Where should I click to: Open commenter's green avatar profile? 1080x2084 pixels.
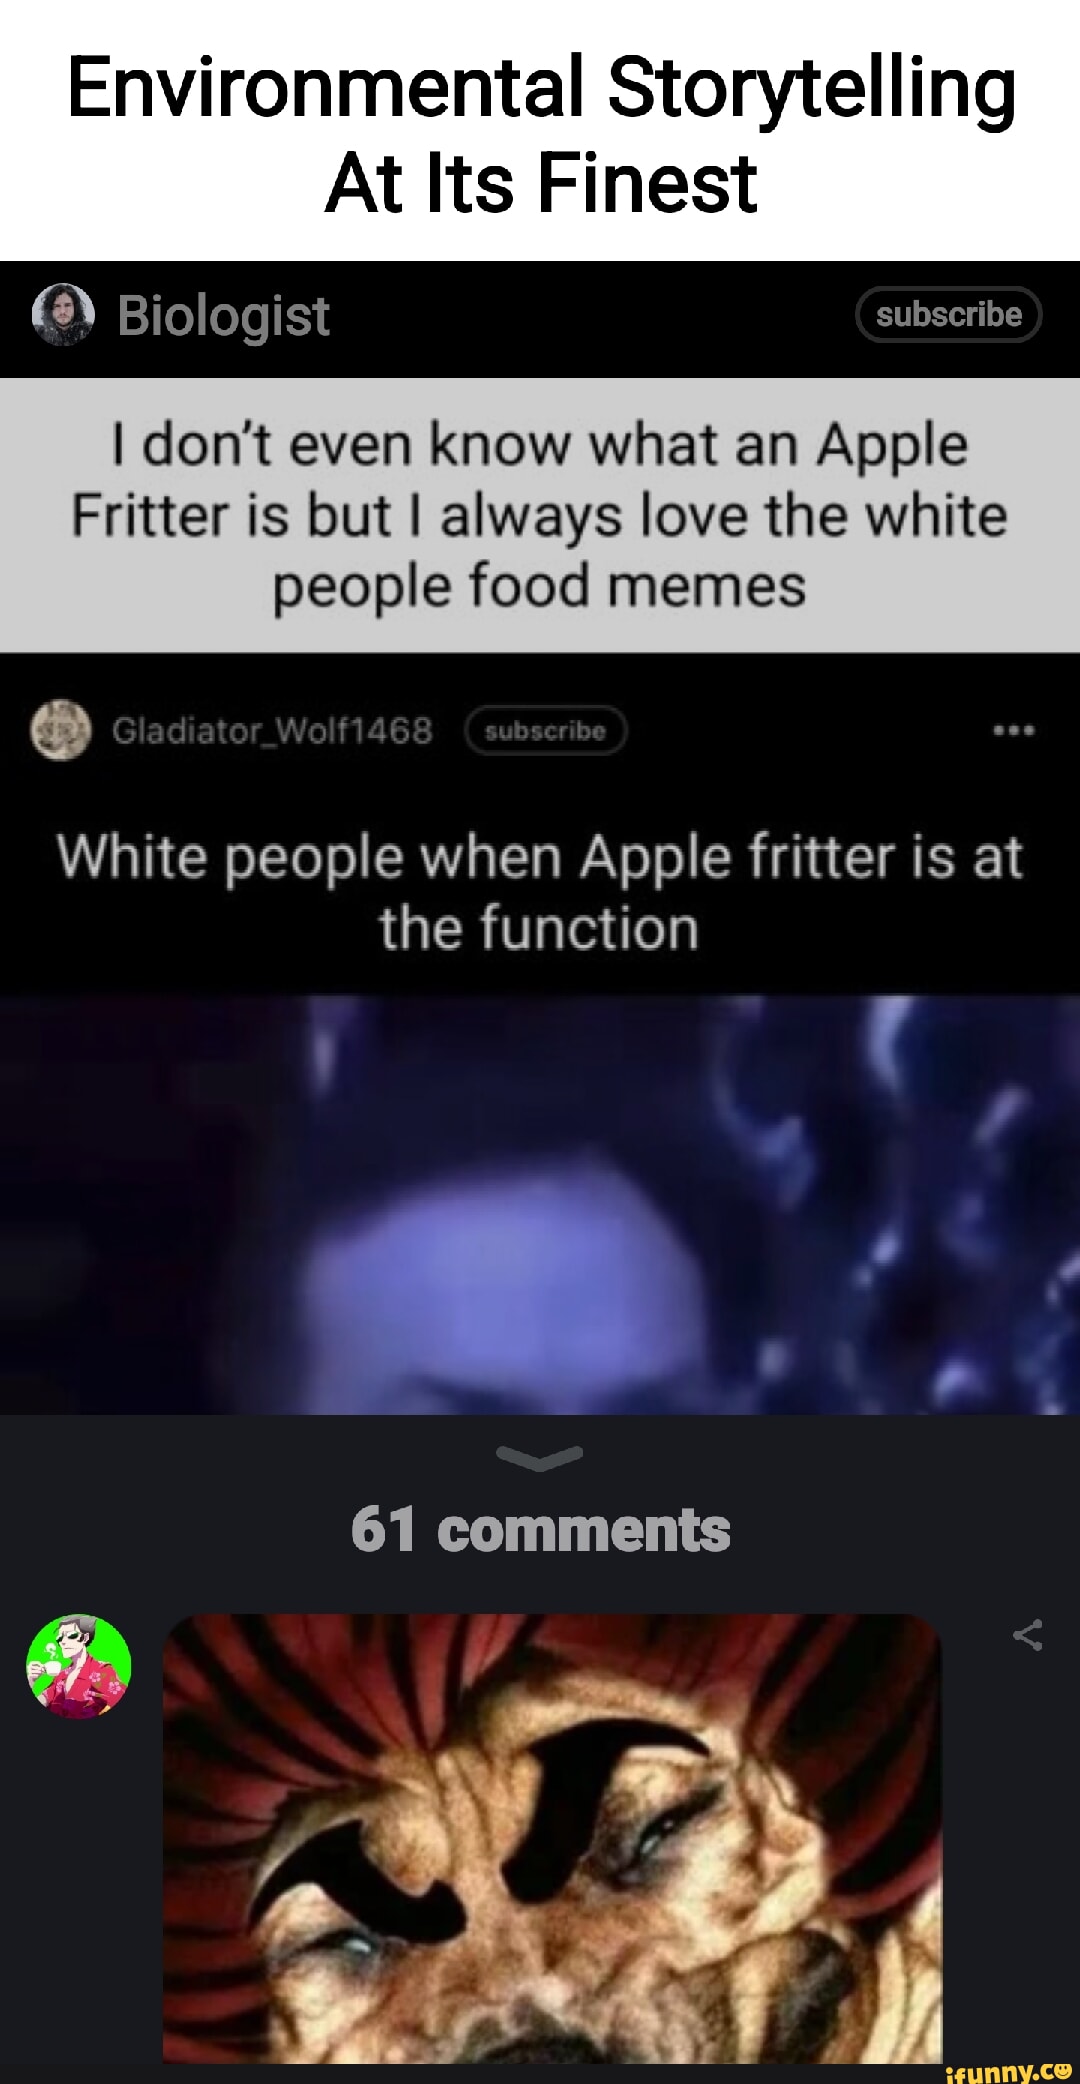tap(78, 1666)
